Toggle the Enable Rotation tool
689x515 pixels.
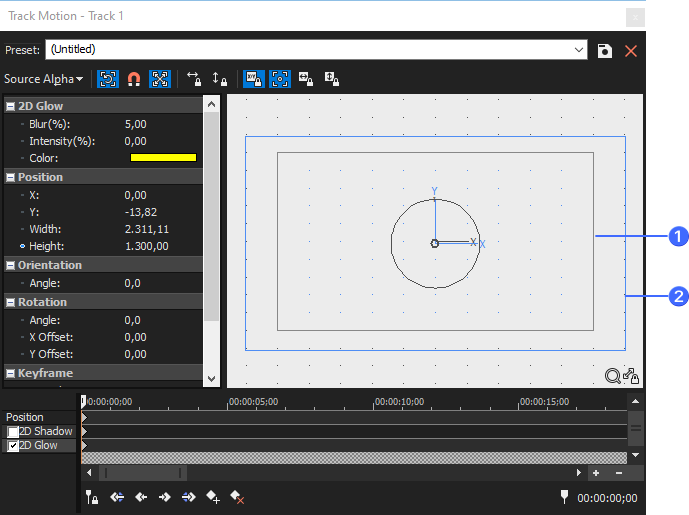pos(106,79)
